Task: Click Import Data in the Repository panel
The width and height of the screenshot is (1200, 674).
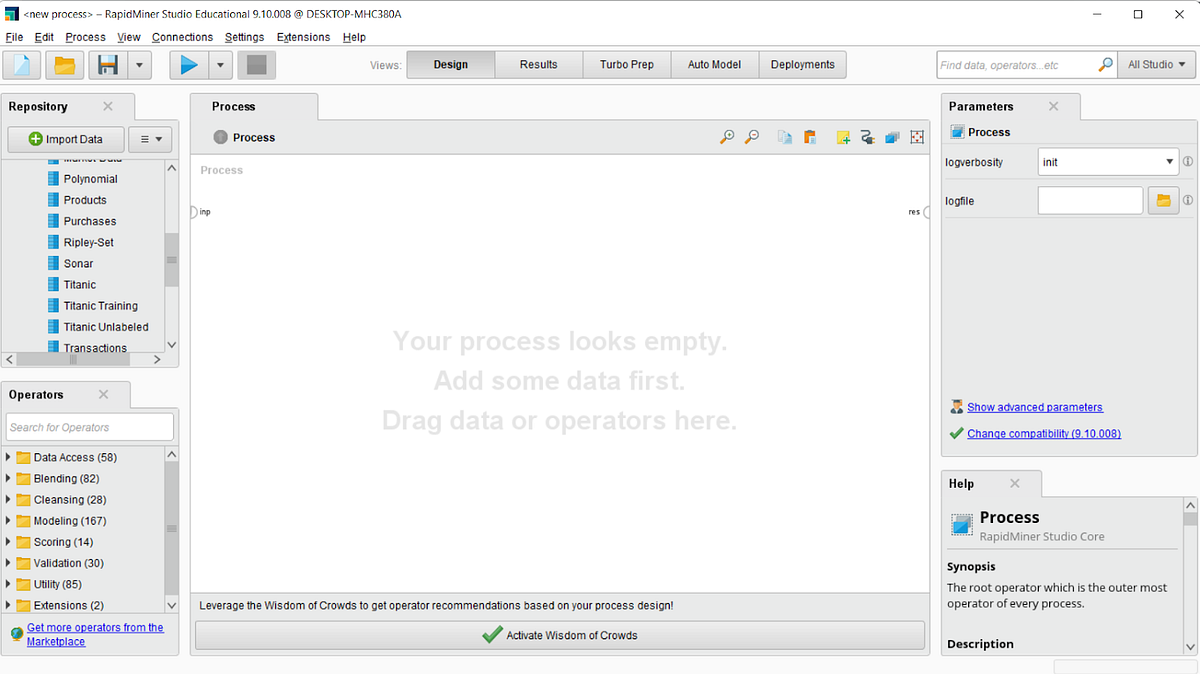Action: pos(65,139)
